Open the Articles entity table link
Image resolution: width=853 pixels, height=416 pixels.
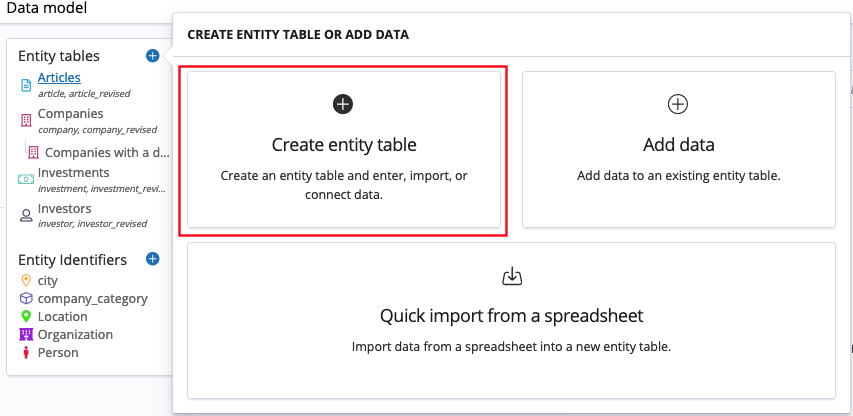tap(59, 78)
